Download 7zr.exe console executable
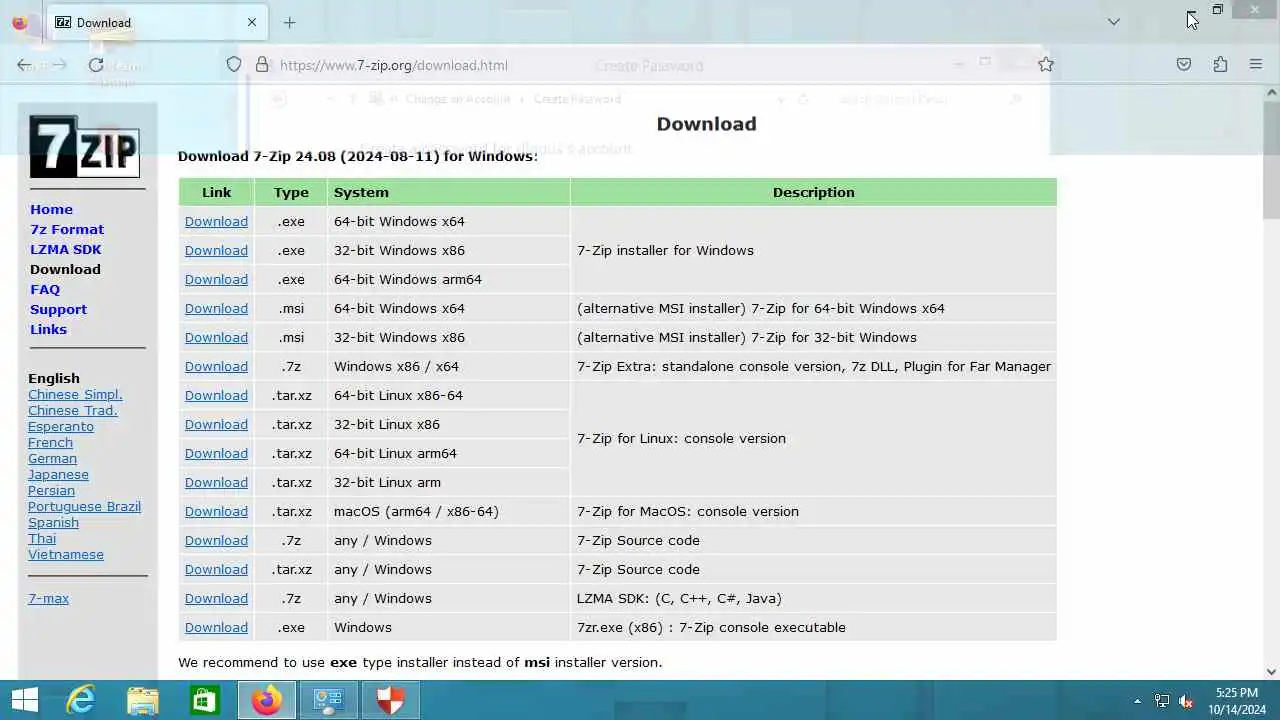This screenshot has width=1280, height=720. (216, 627)
